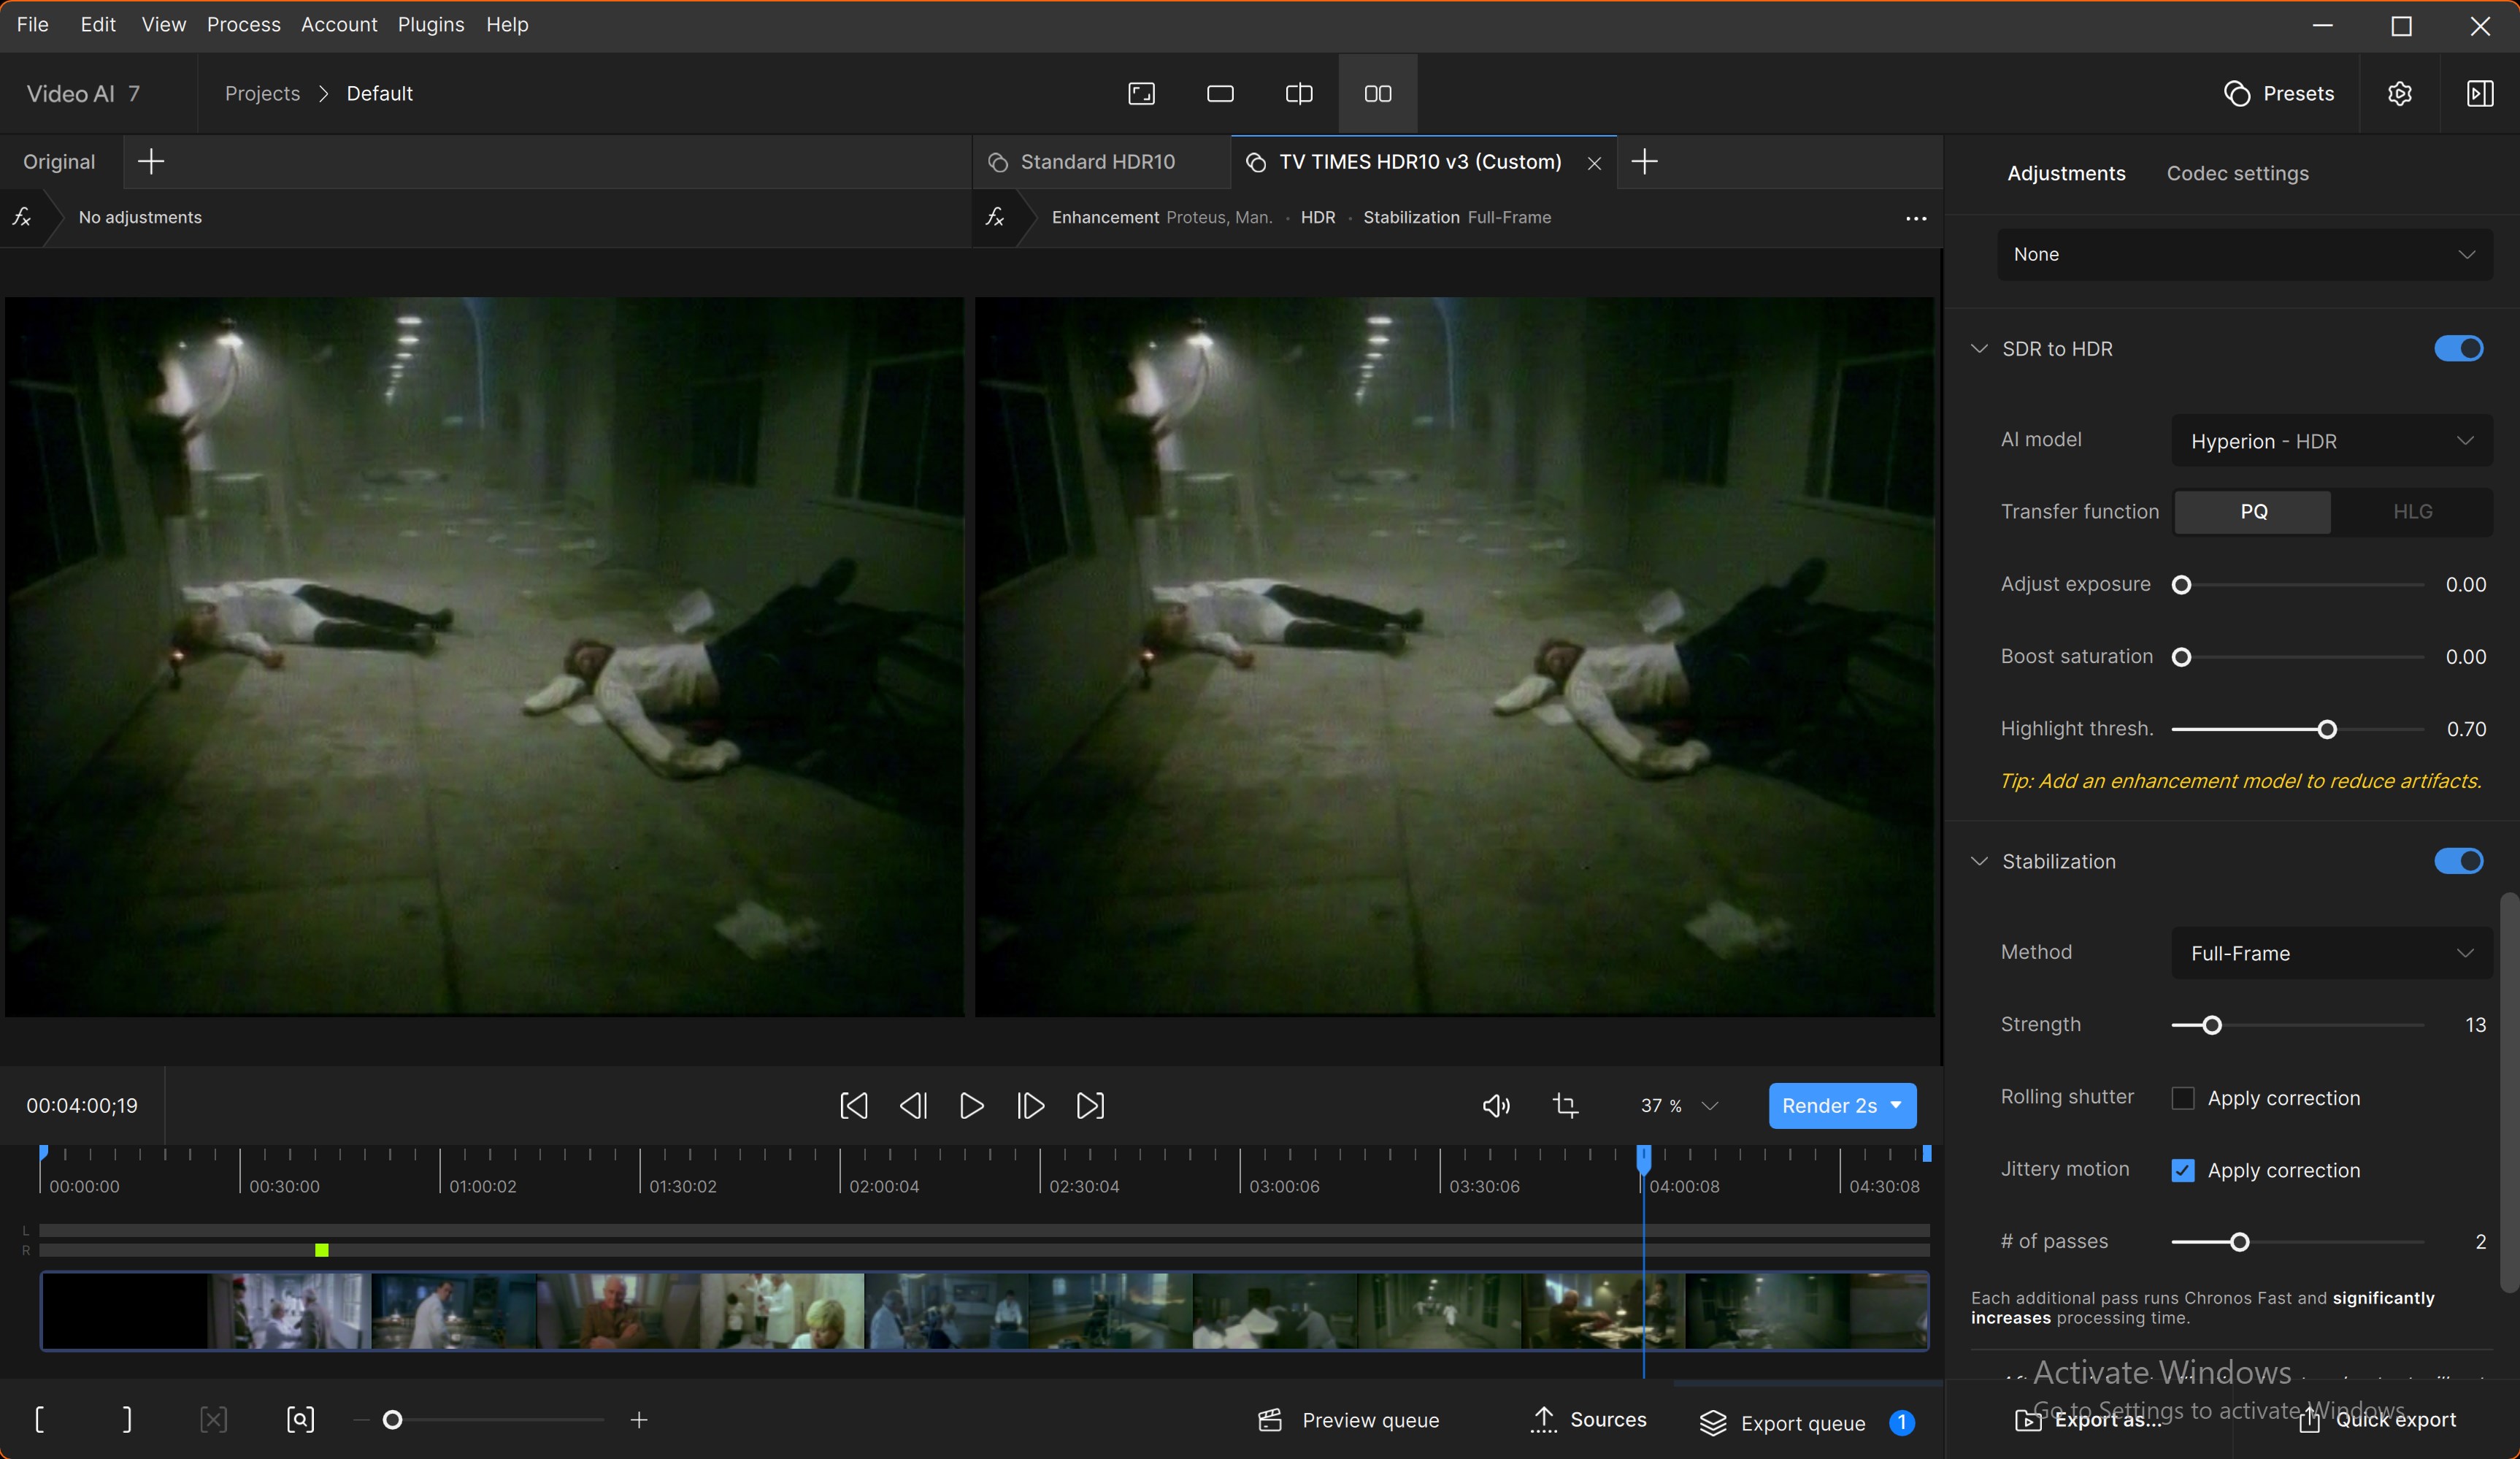Add a new enhancement tab
This screenshot has width=2520, height=1459.
click(x=1645, y=161)
